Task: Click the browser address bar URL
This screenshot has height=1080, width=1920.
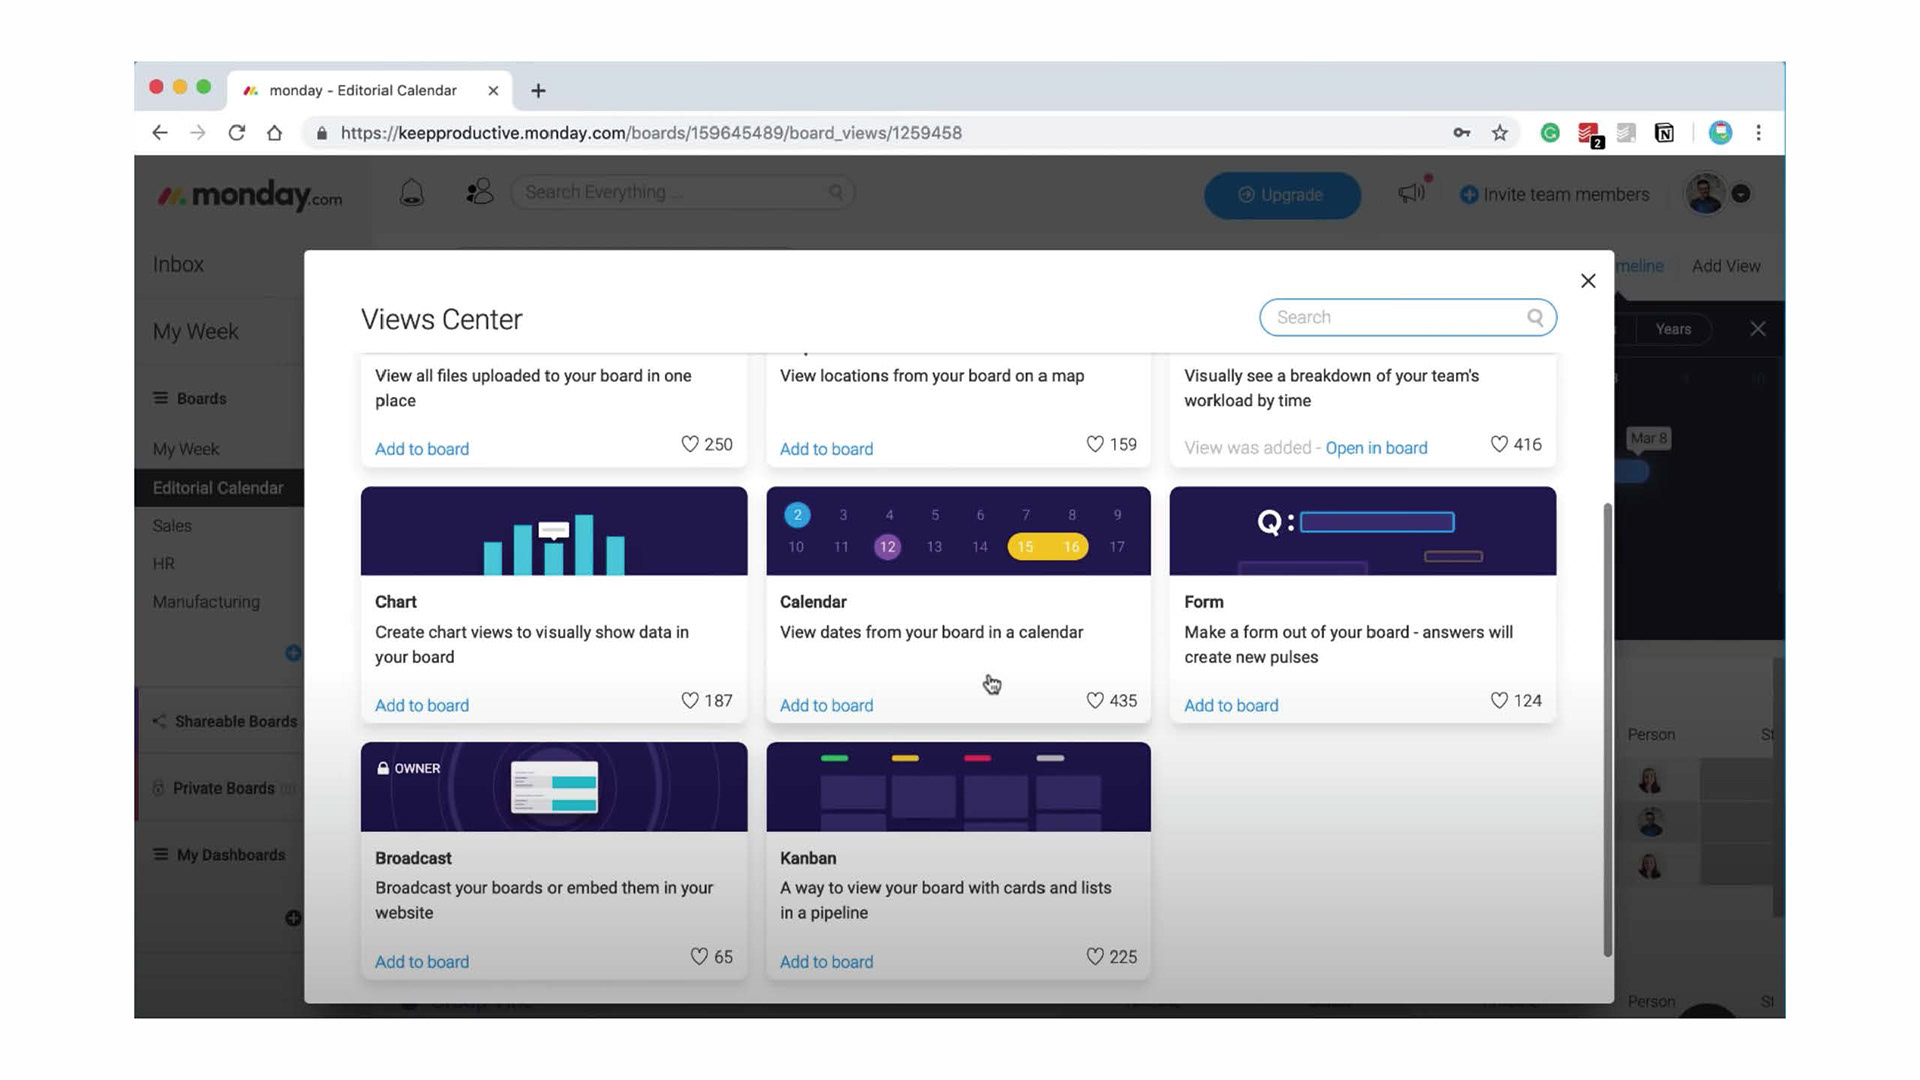Action: point(651,133)
